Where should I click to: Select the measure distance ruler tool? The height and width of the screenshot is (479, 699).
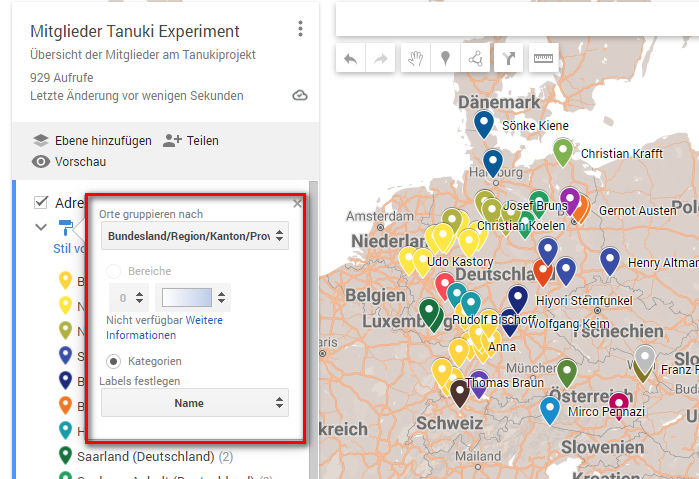coord(542,58)
